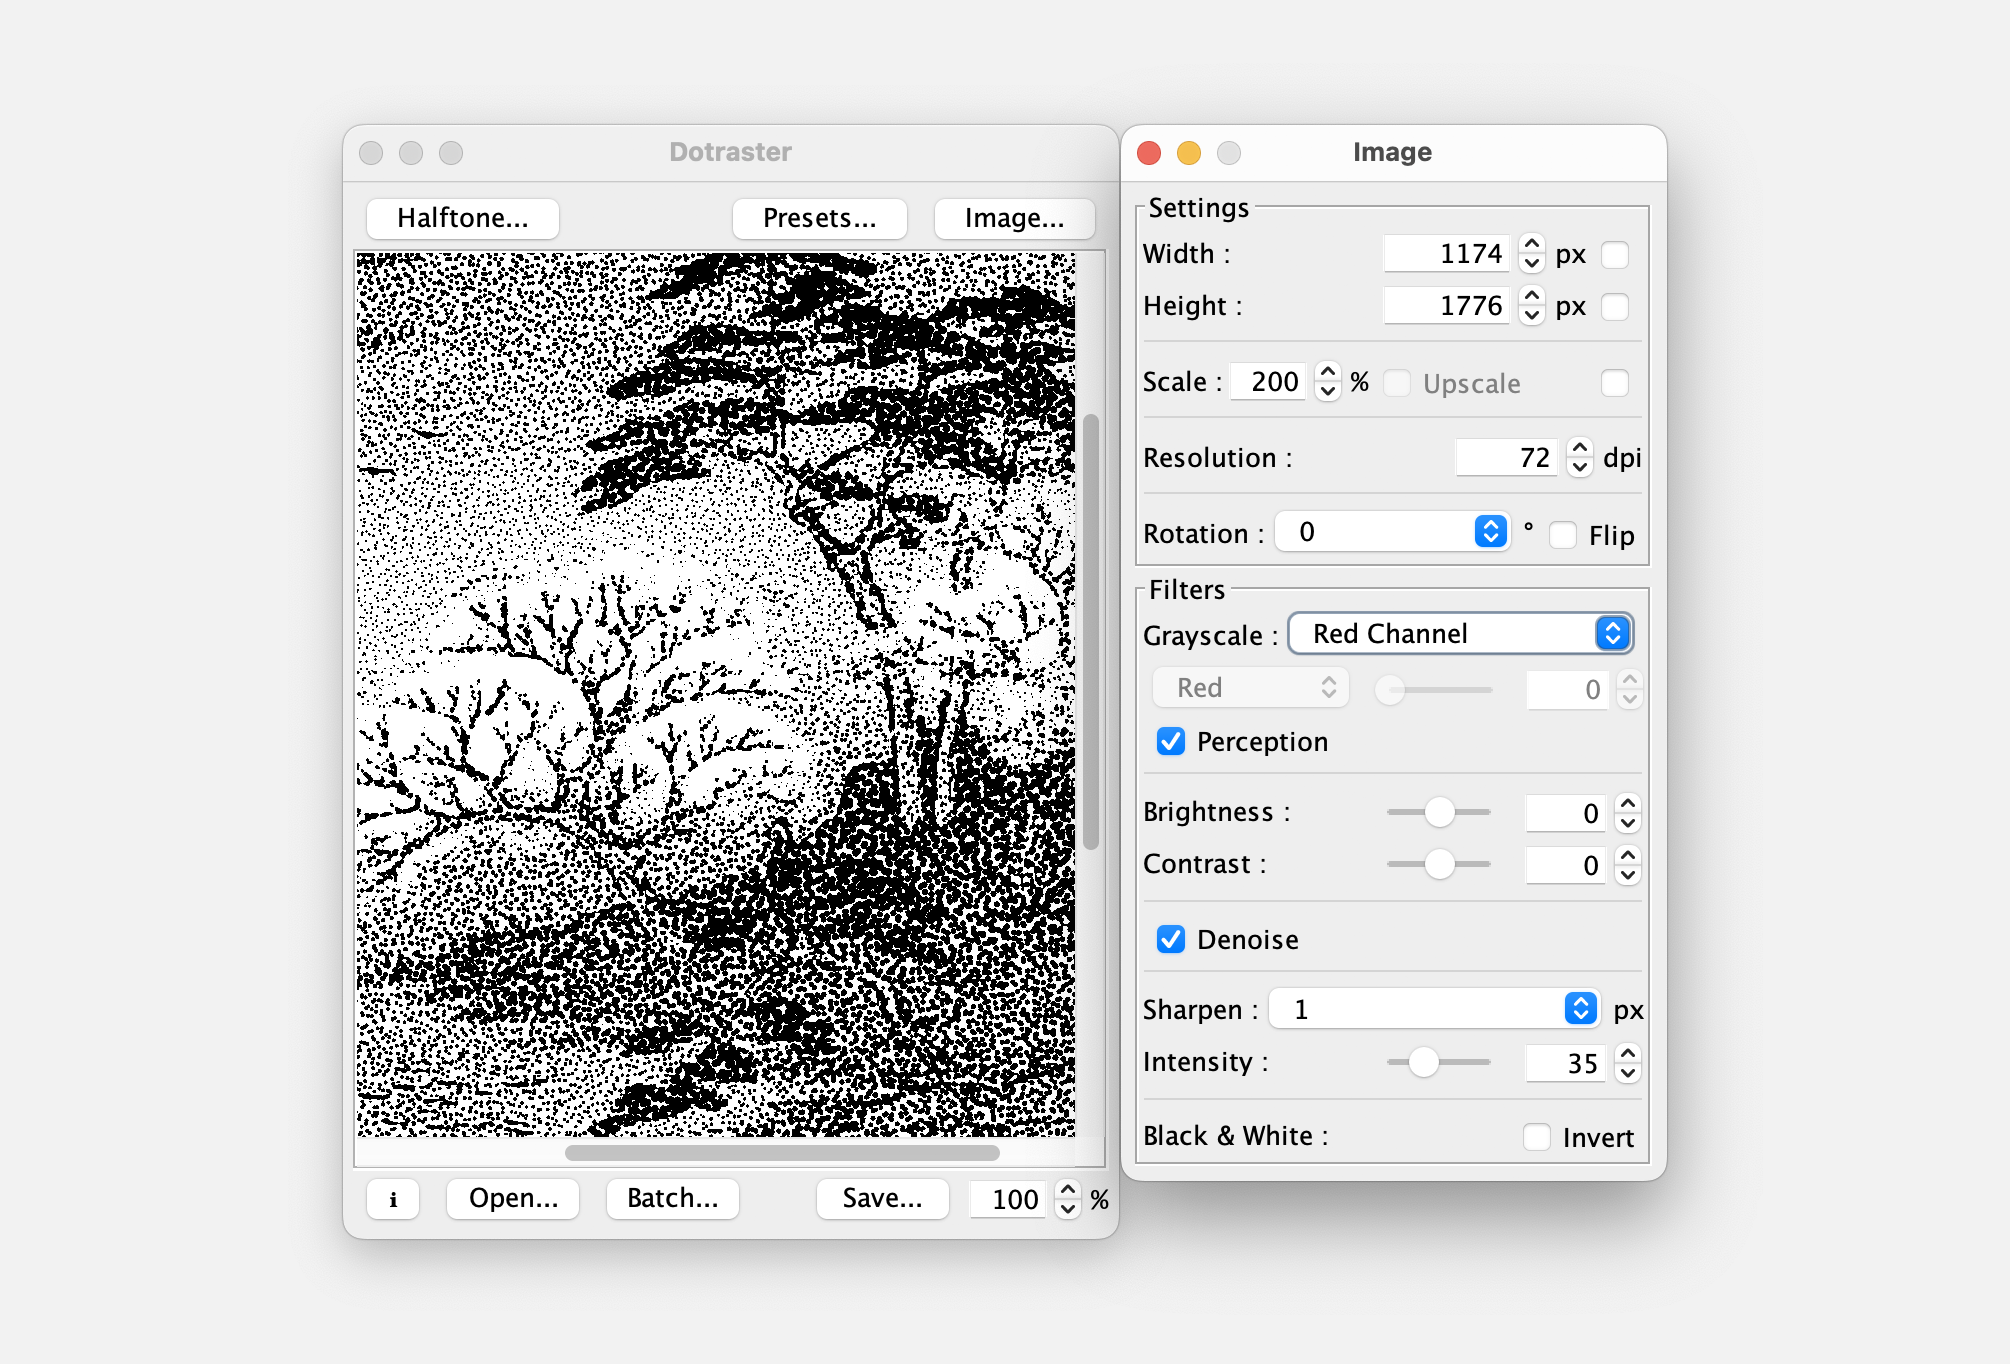Click the Brightness slider handle
The image size is (2010, 1364).
pos(1439,812)
